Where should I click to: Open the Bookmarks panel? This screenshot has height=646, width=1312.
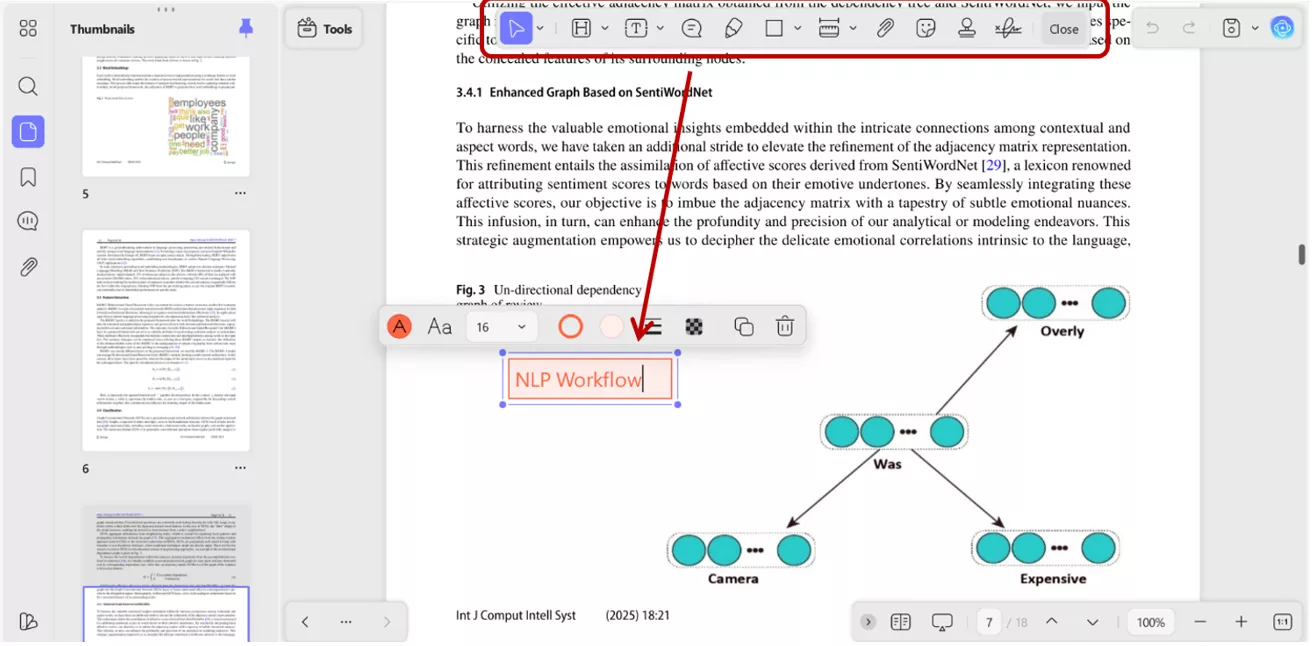27,176
